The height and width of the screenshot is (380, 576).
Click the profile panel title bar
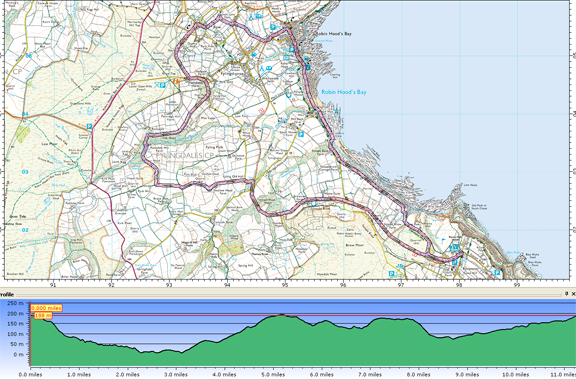(x=288, y=294)
